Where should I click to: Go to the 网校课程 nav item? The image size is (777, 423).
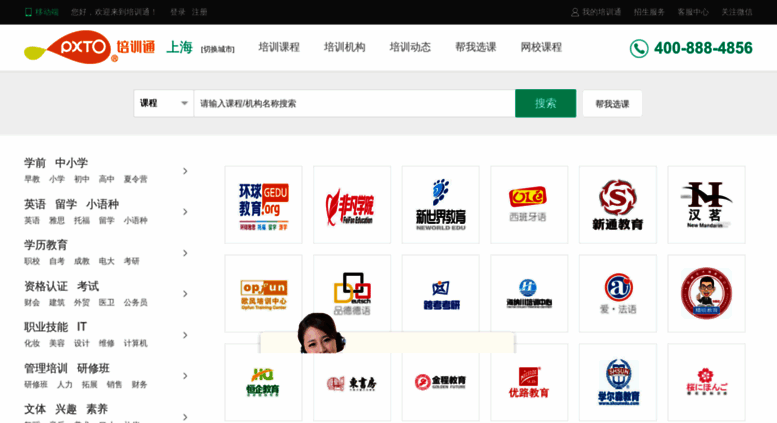(x=541, y=47)
